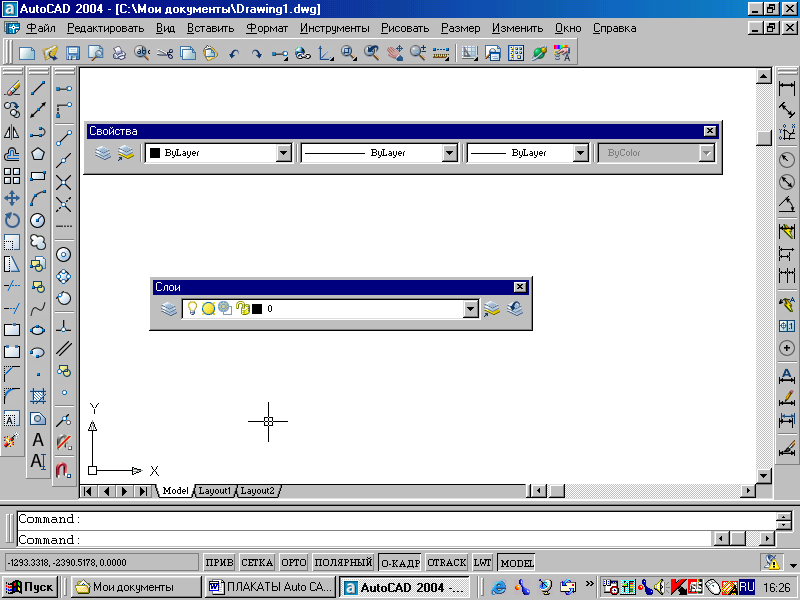
Task: Toggle О-КАДР object snap
Action: 401,562
